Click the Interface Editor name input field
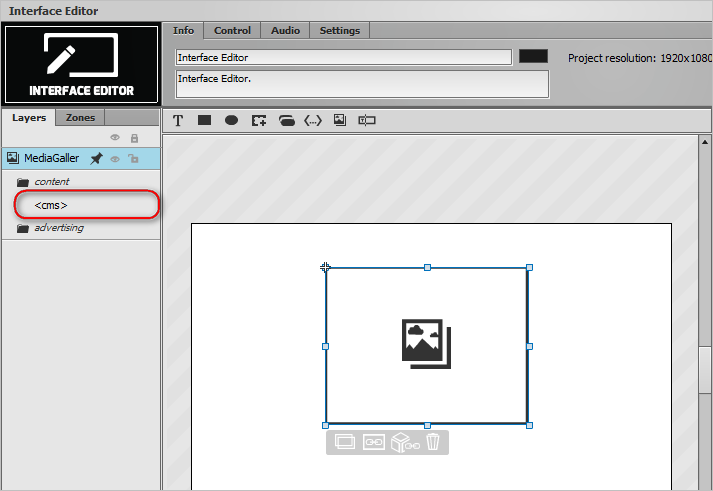The height and width of the screenshot is (491, 713). click(344, 57)
